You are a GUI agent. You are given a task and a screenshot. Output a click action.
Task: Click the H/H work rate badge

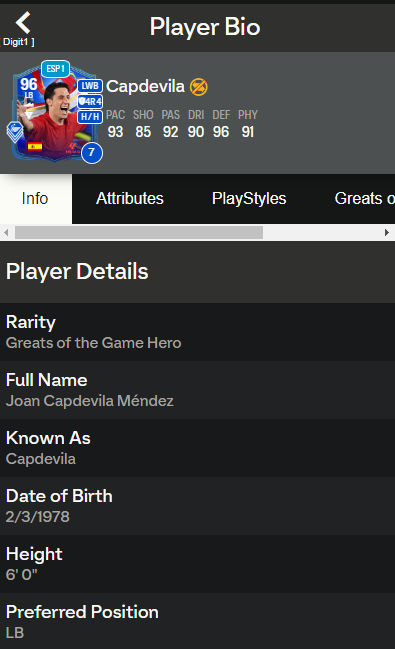point(90,117)
